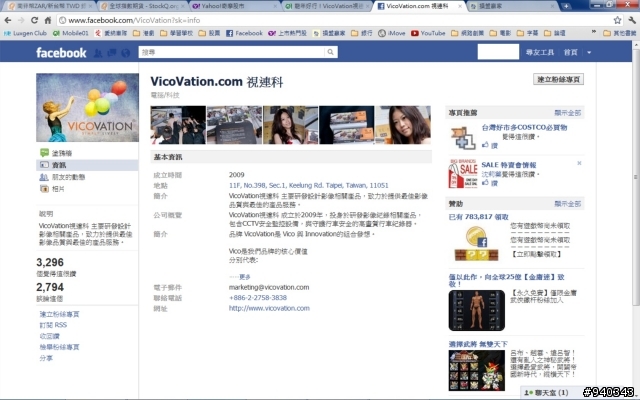Click 顯示全部 in the page recommendations header
Viewport: 640px width, 400px height.
567,113
